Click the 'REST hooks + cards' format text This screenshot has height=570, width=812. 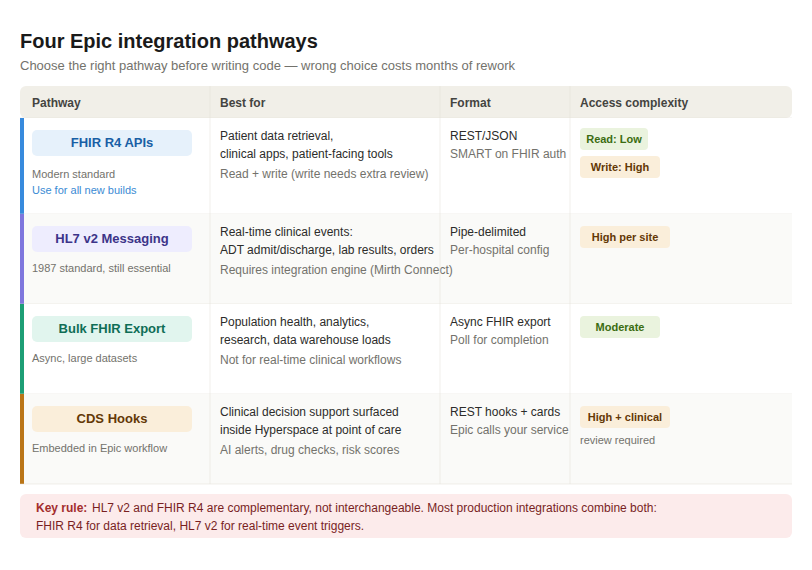click(x=505, y=412)
